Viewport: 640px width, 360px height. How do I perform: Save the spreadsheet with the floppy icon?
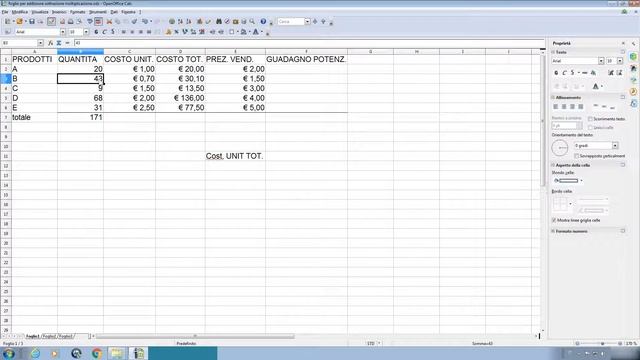(31, 21)
